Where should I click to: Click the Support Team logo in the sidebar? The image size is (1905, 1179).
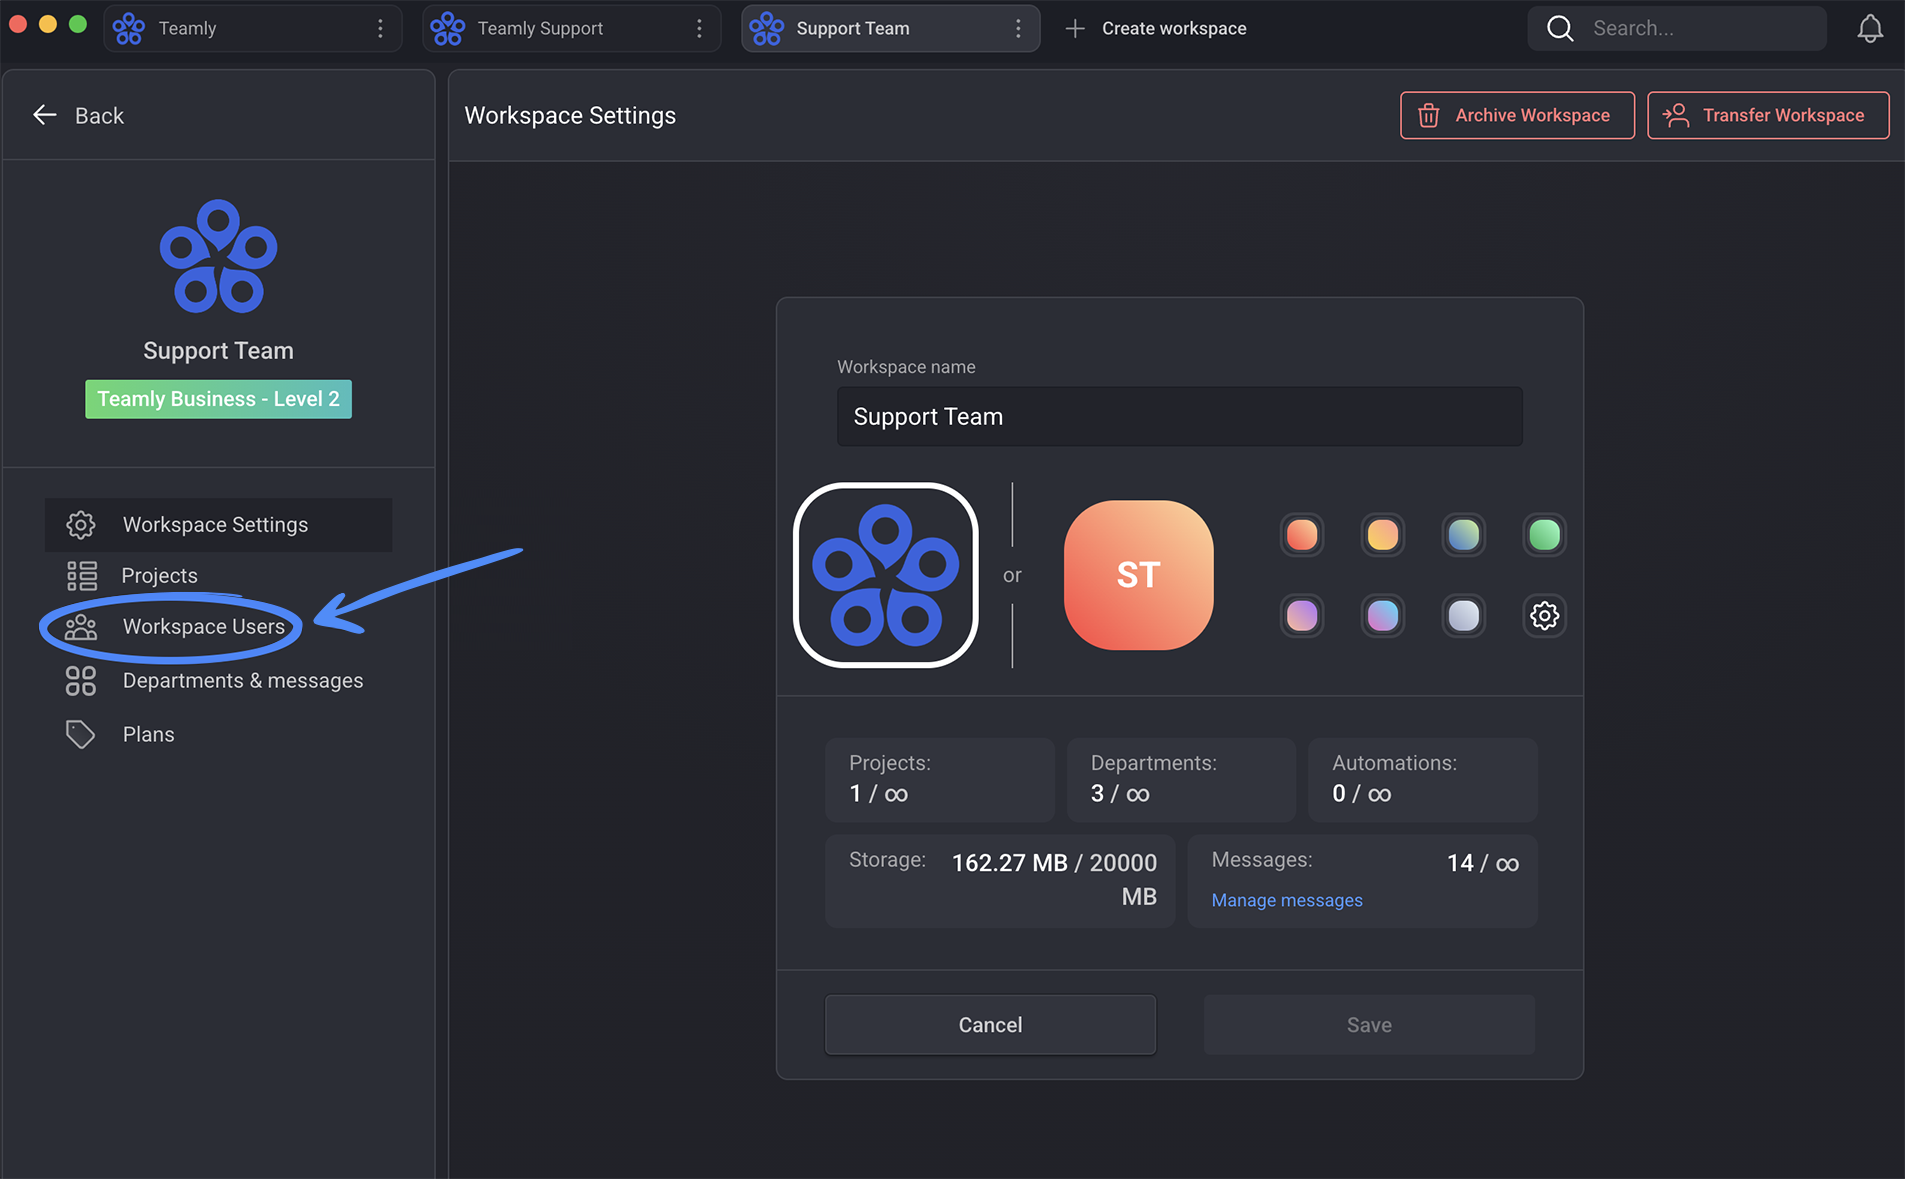click(218, 256)
